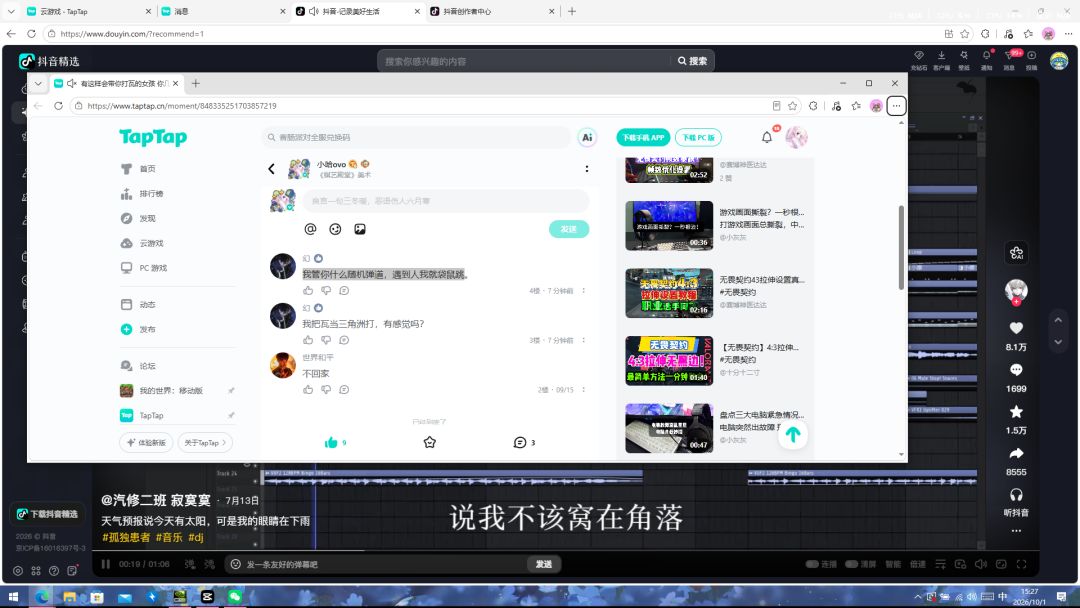The width and height of the screenshot is (1080, 608).
Task: Enter fullscreen in the Douyin player
Action: pos(1021,564)
